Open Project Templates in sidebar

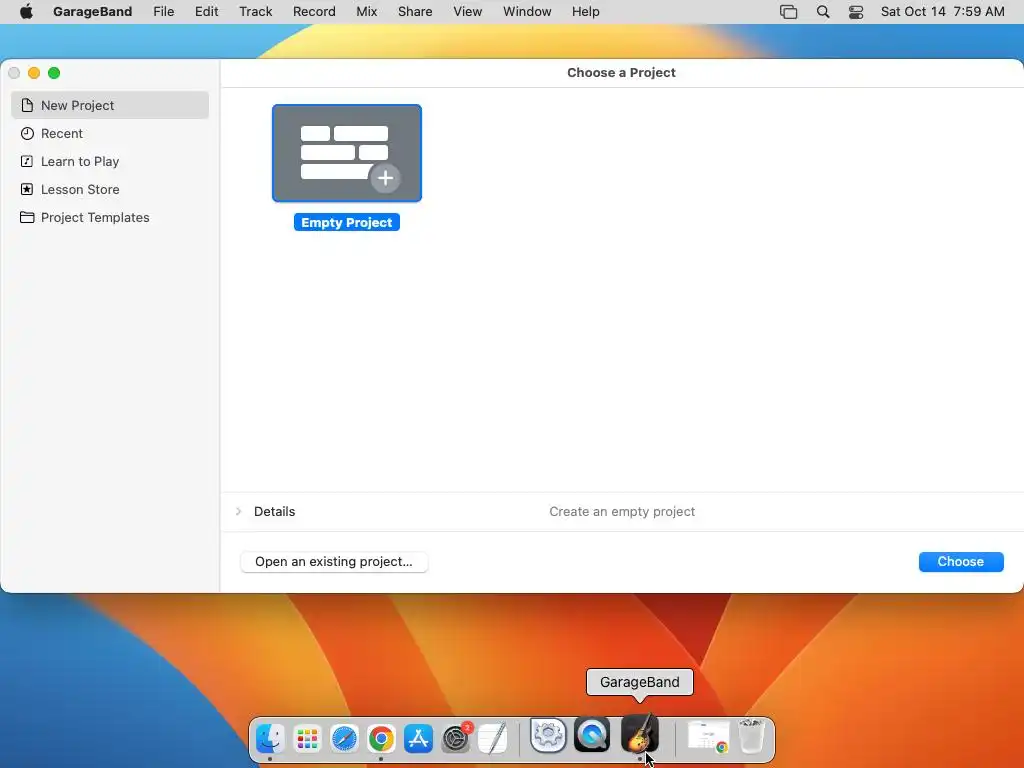(110, 217)
